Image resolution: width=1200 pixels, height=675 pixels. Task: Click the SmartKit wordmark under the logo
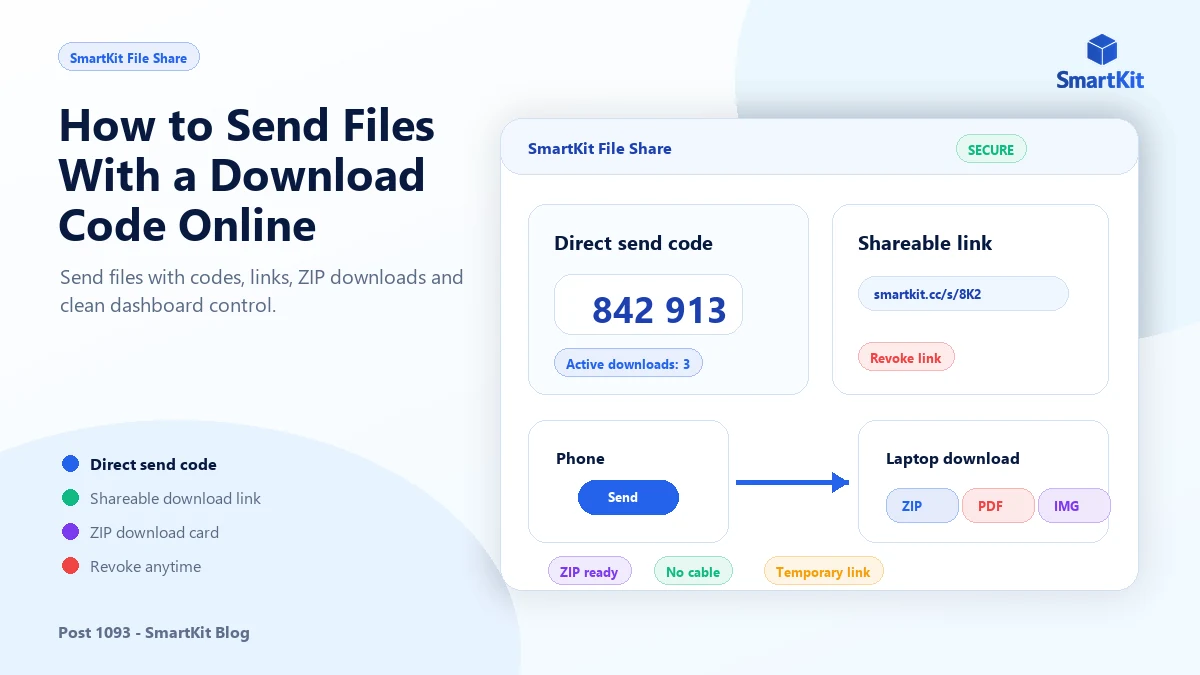click(1100, 80)
